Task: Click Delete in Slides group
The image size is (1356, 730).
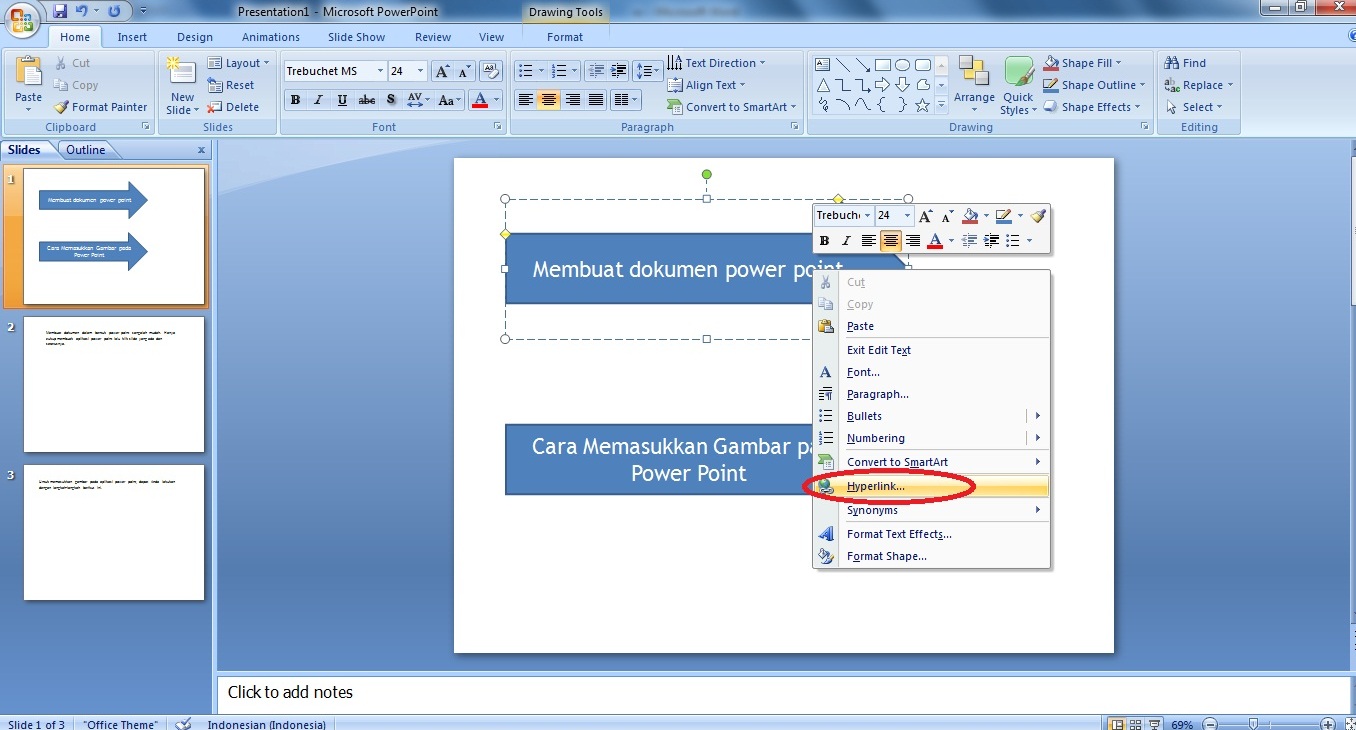Action: click(x=233, y=107)
